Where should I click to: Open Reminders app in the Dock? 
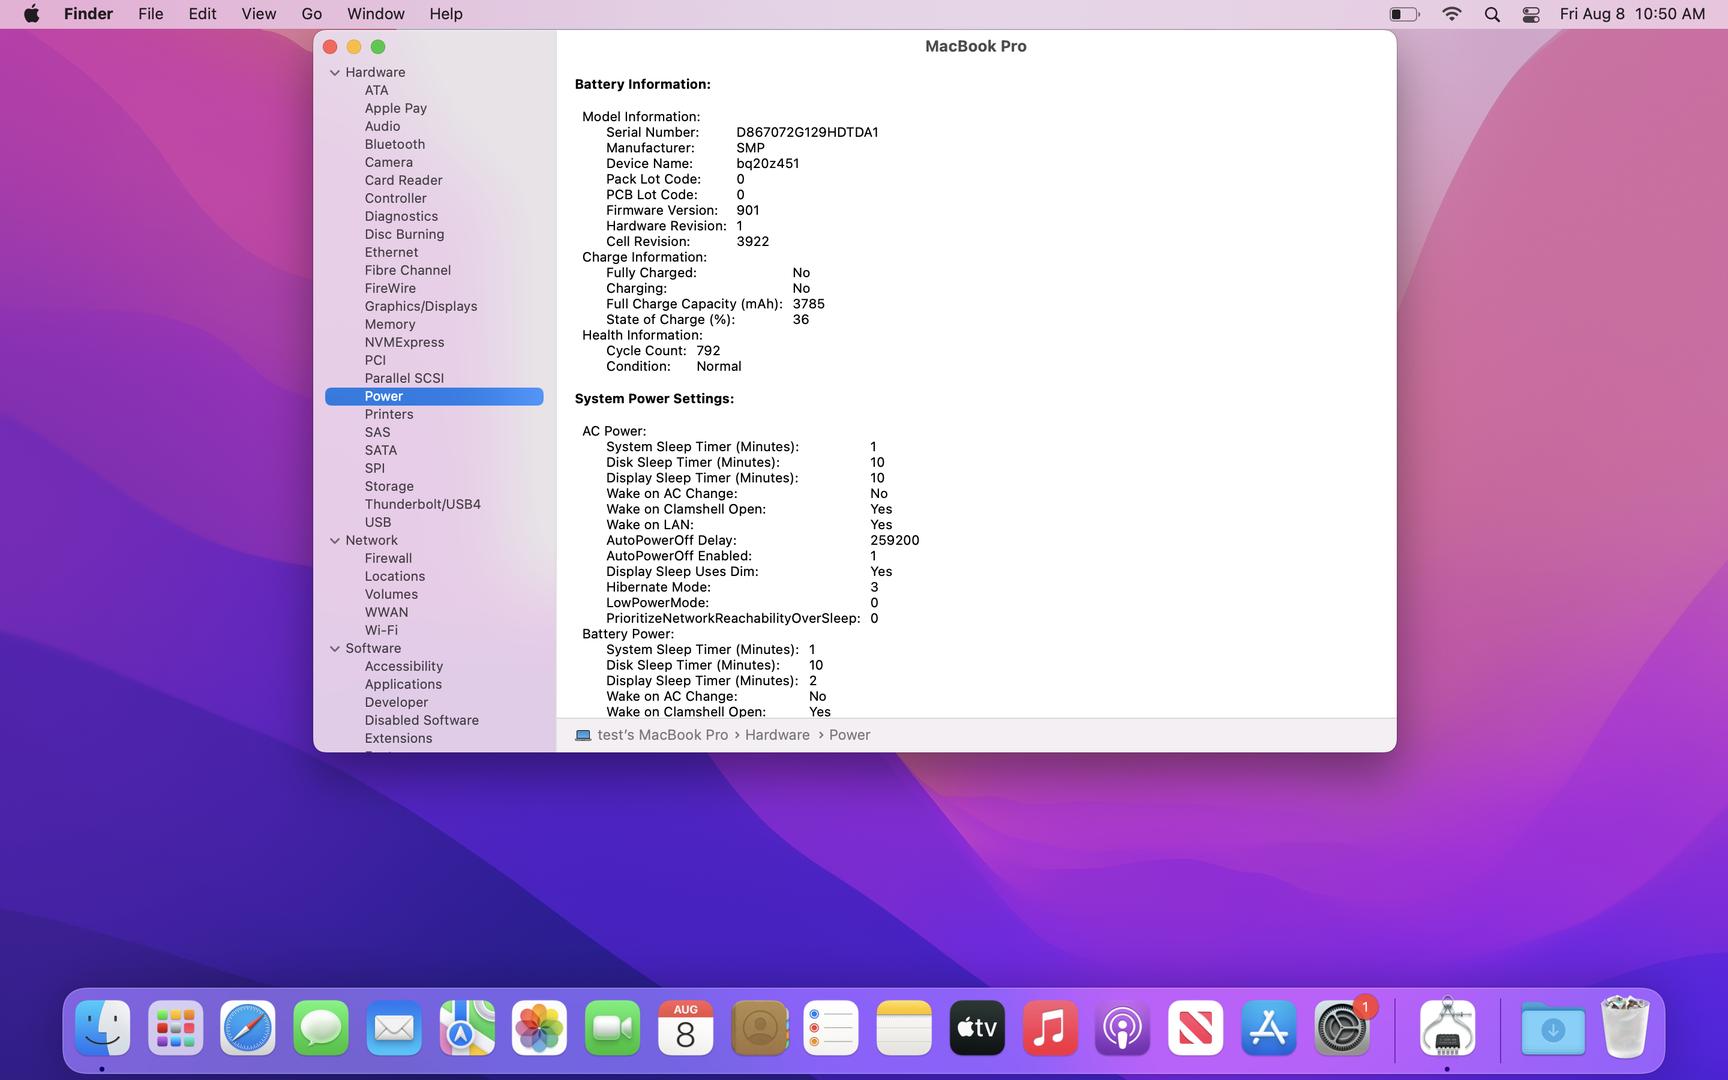[832, 1028]
